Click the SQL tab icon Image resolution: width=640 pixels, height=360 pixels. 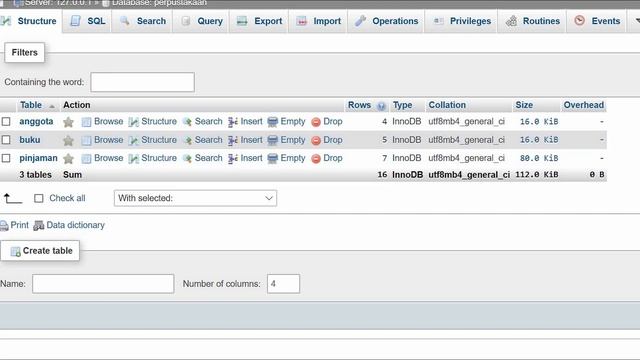click(x=75, y=21)
